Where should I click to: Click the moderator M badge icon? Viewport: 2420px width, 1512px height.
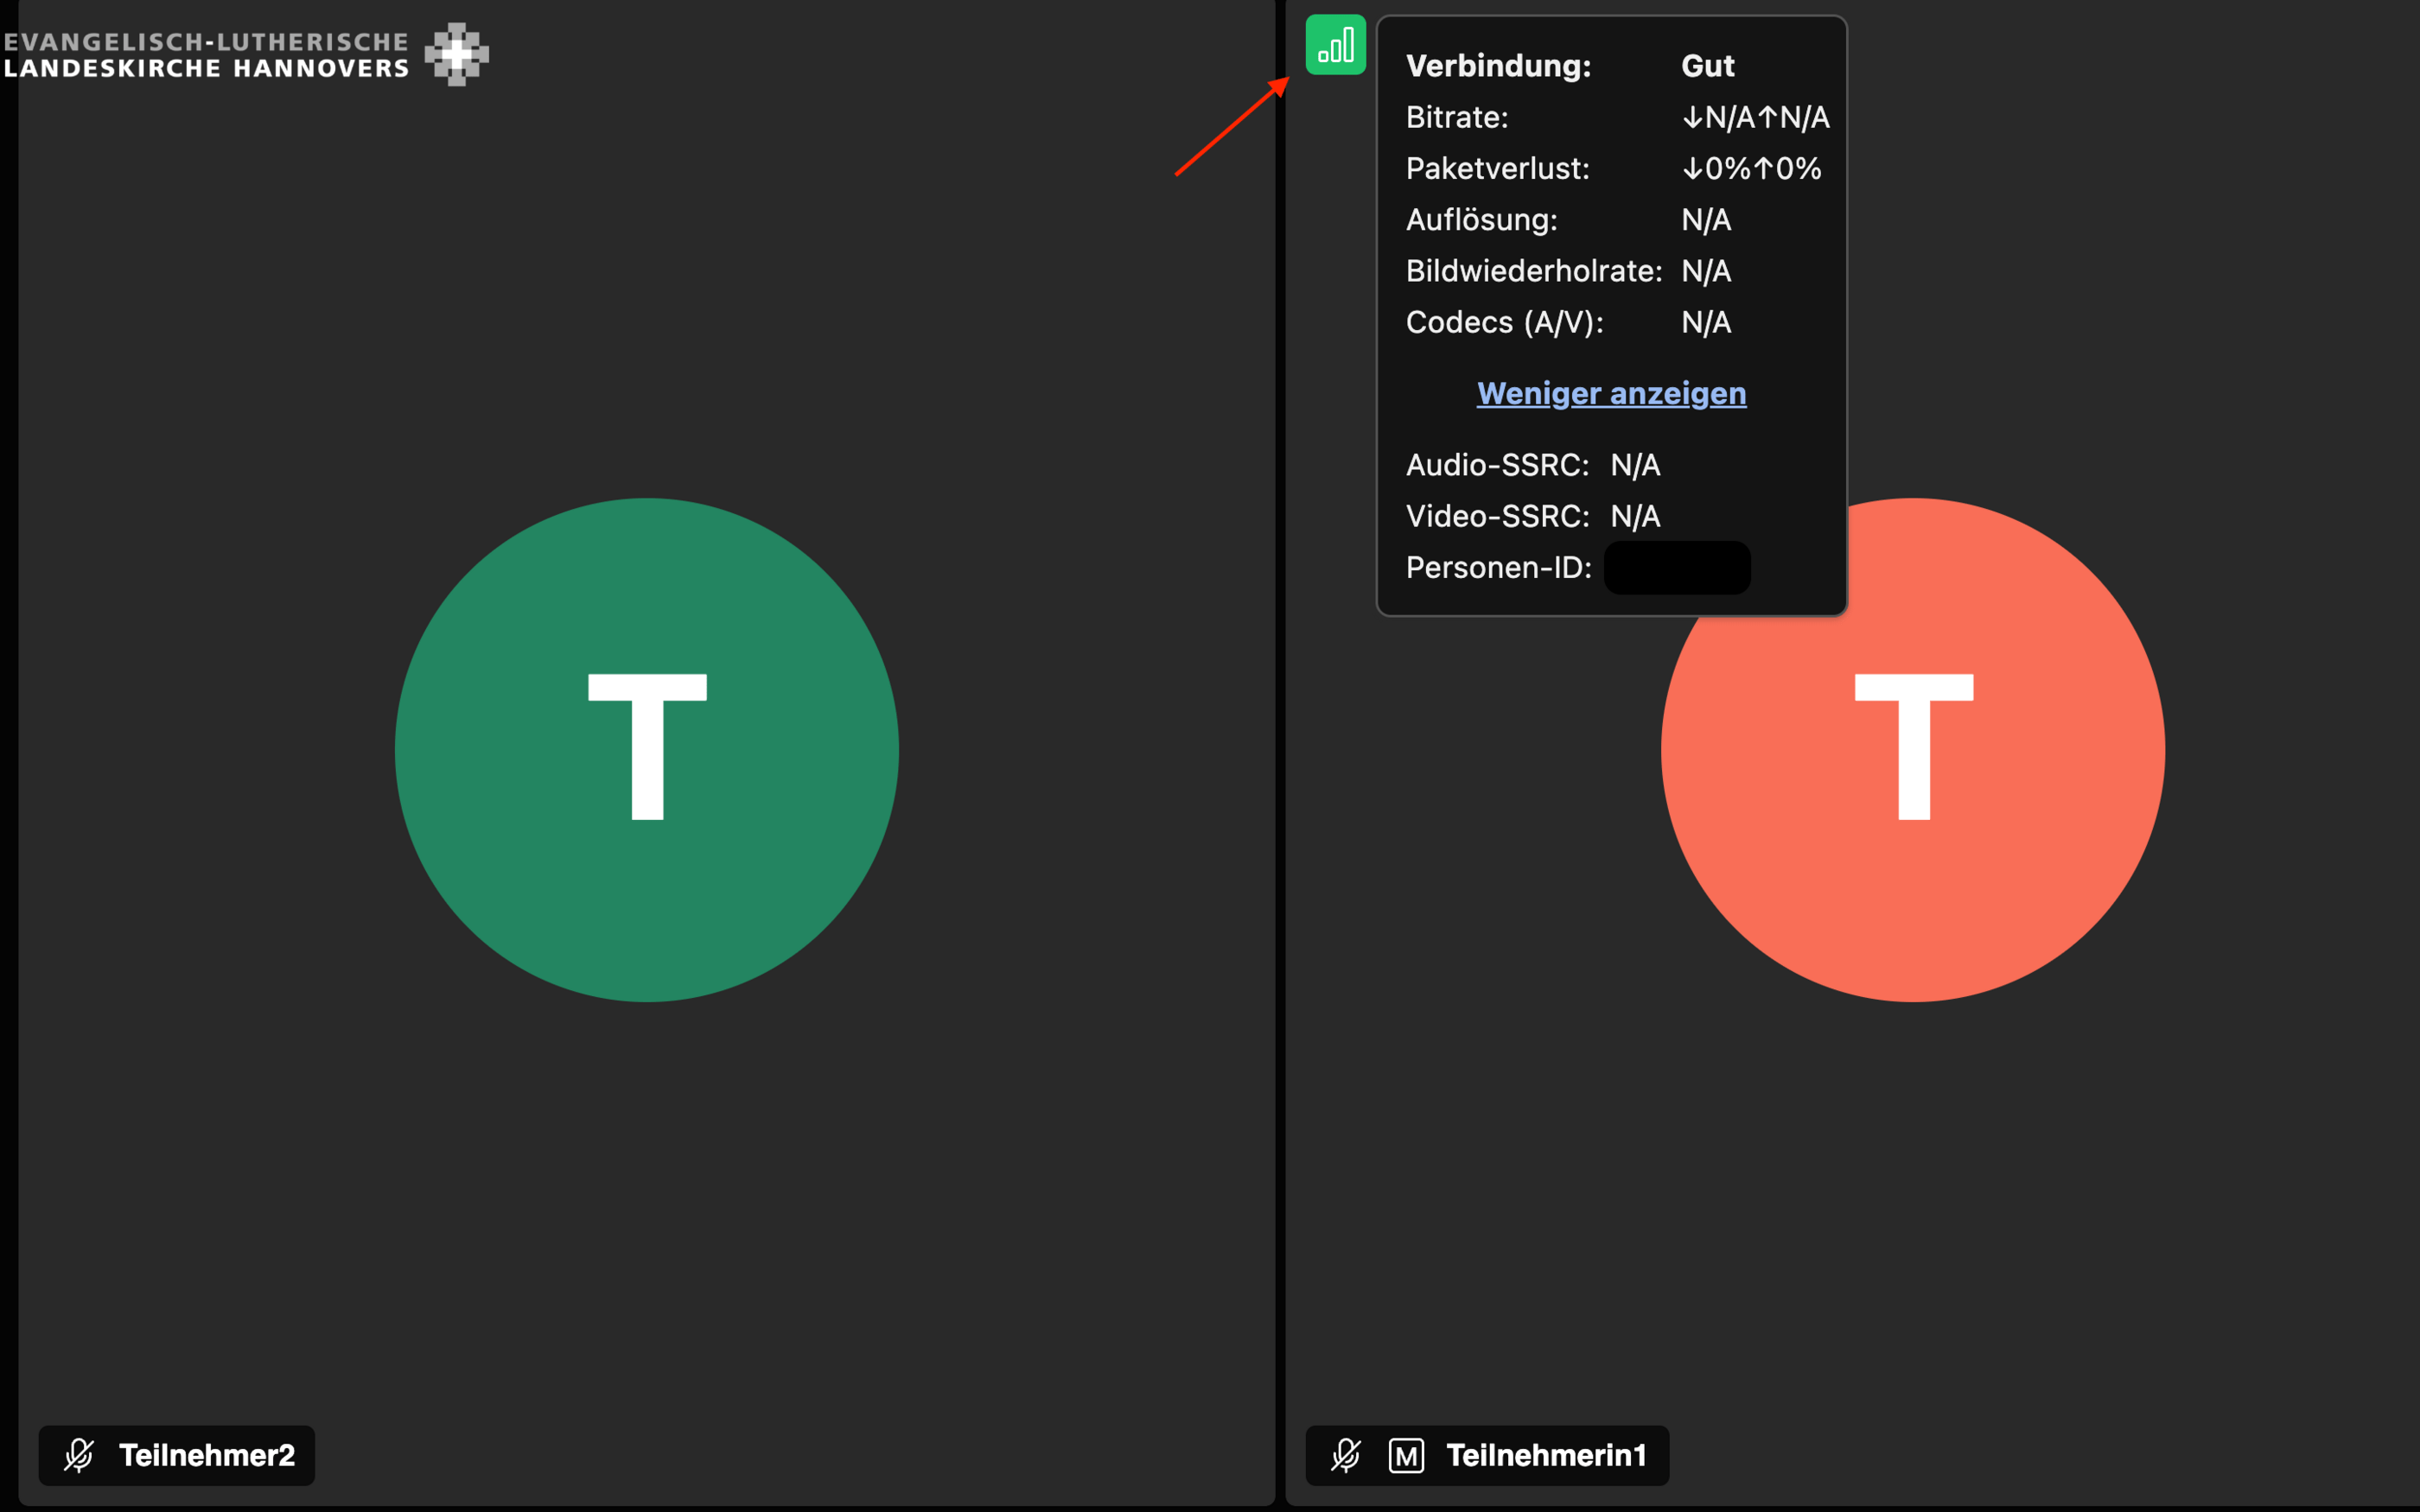pos(1406,1455)
